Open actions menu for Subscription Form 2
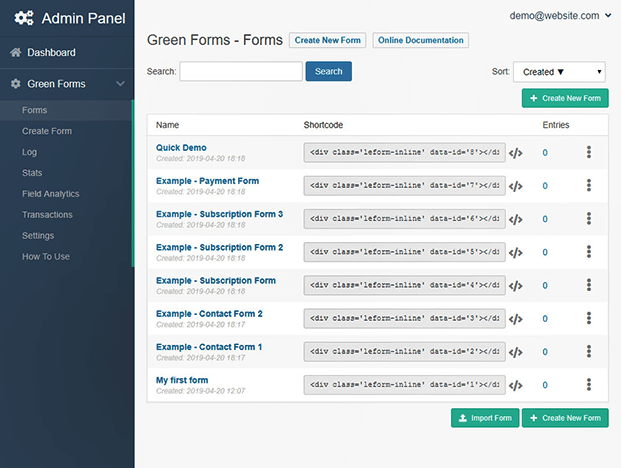This screenshot has height=468, width=621. click(589, 252)
